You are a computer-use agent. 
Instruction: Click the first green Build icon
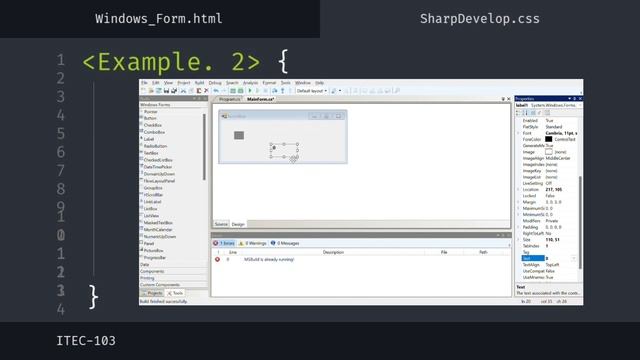[x=233, y=91]
